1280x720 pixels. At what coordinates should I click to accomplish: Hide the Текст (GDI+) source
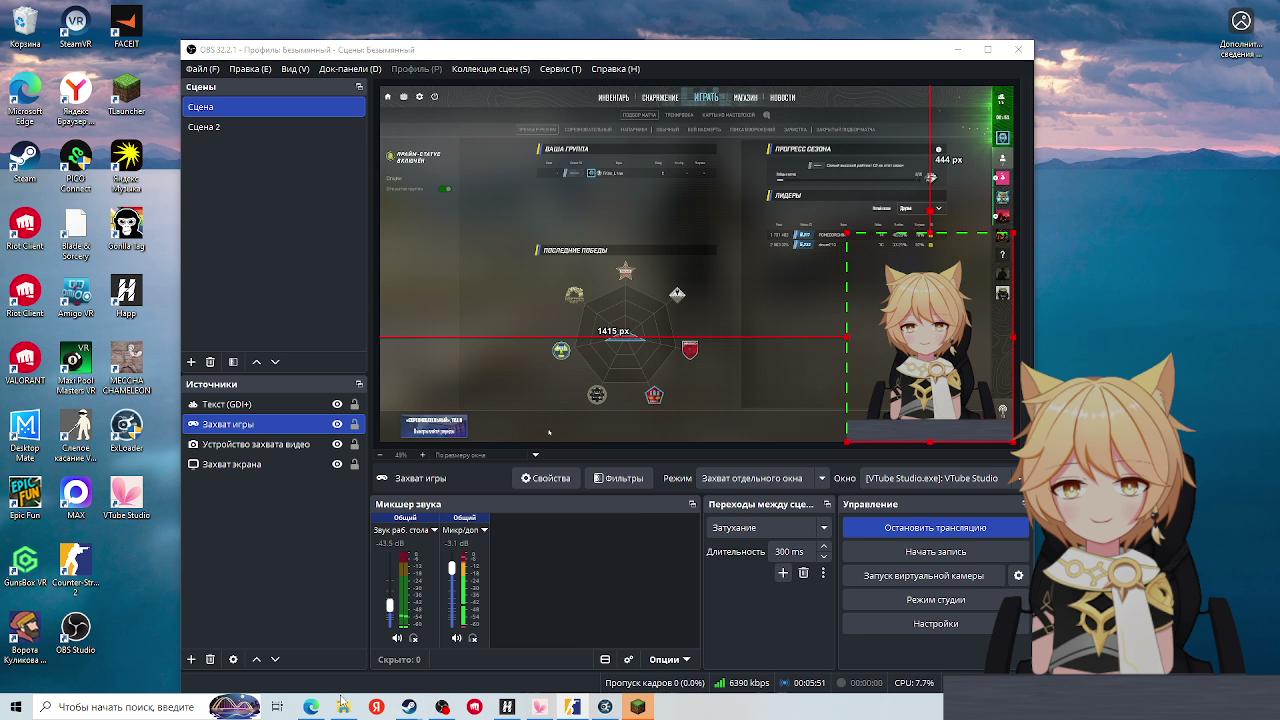click(337, 404)
